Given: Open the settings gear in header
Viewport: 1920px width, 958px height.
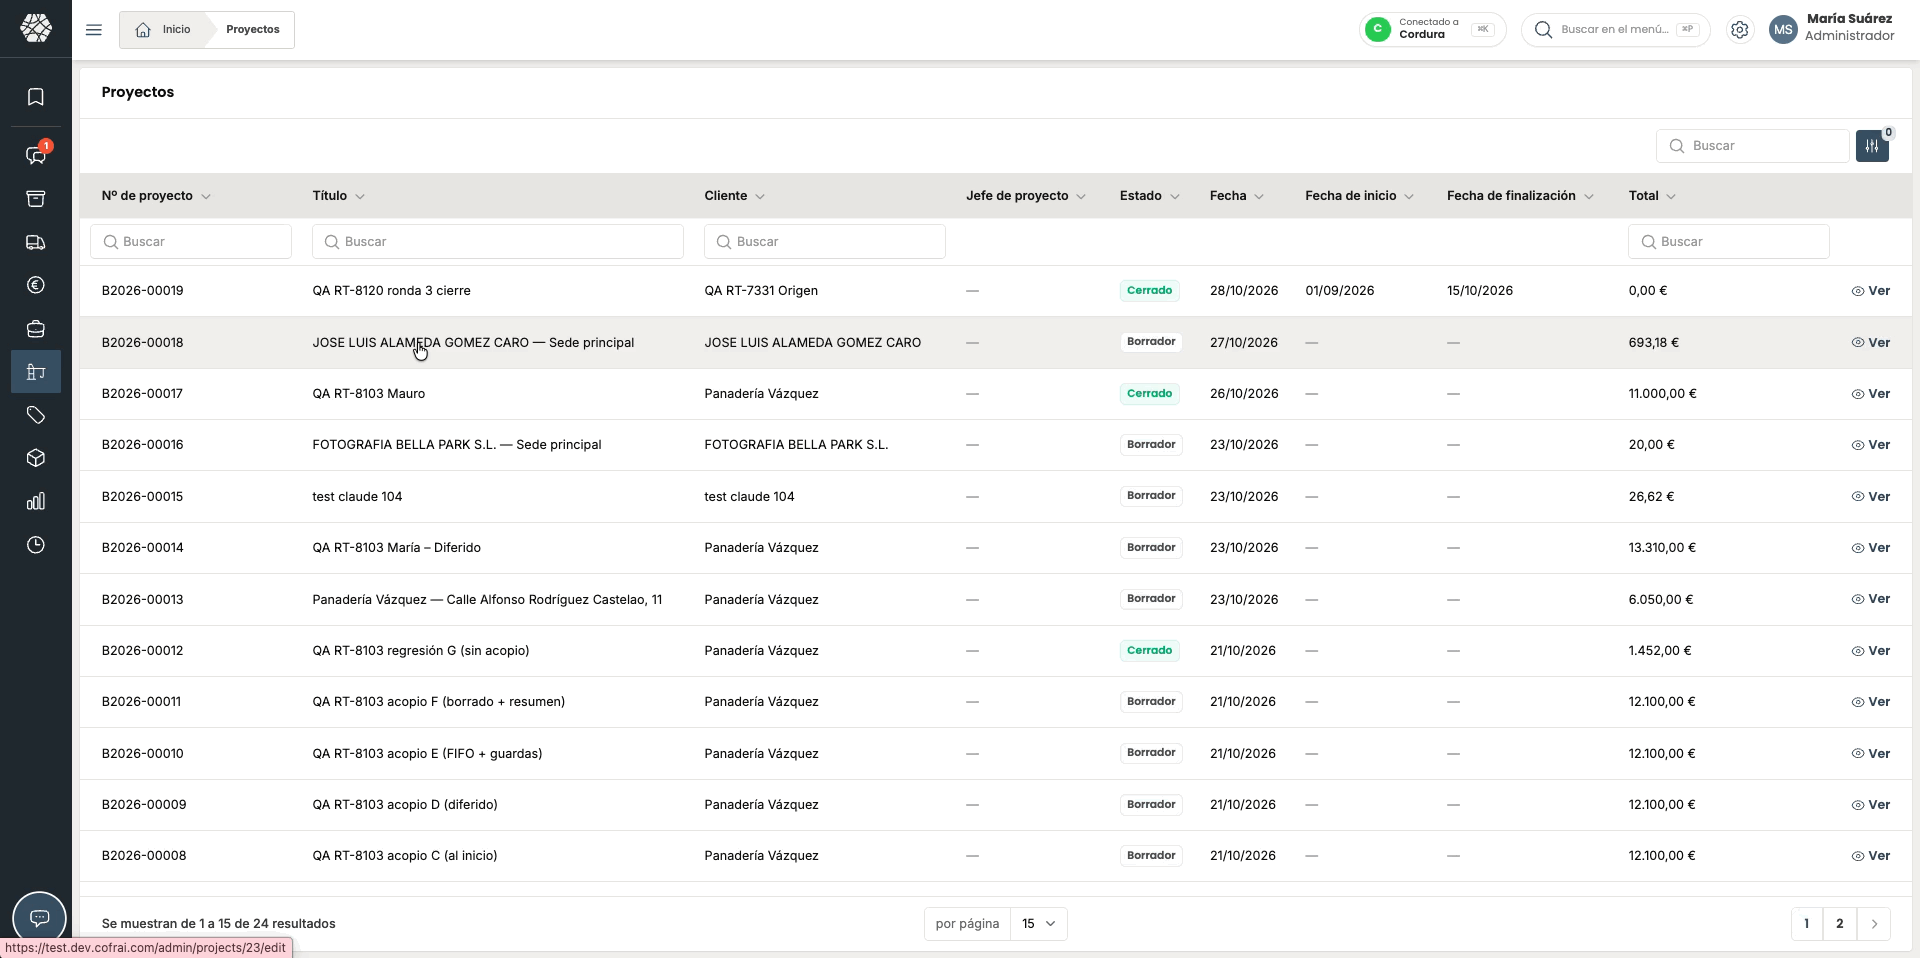Looking at the screenshot, I should pyautogui.click(x=1740, y=30).
